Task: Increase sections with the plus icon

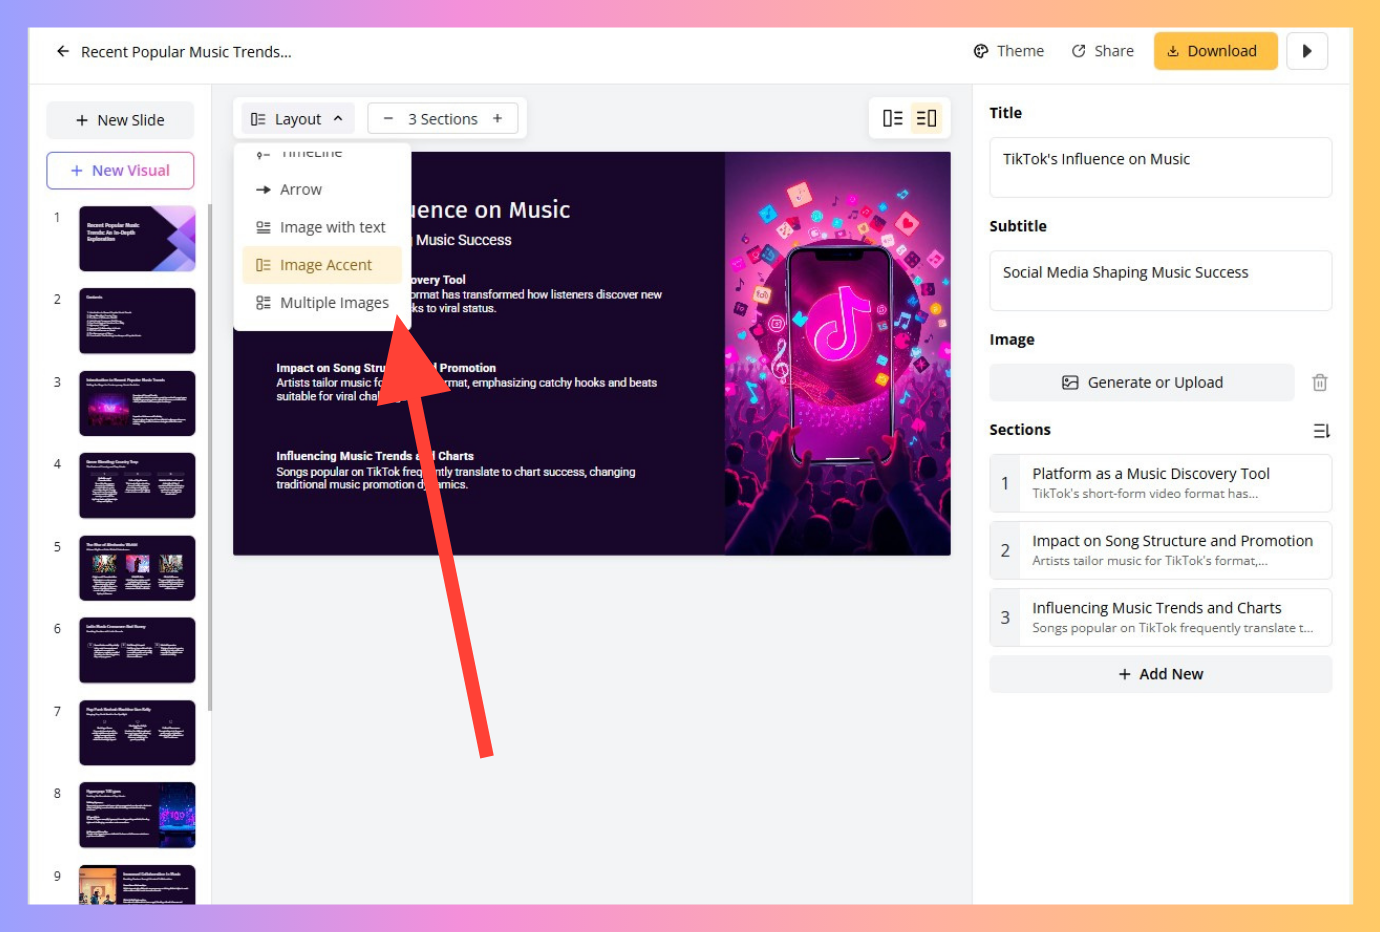Action: pyautogui.click(x=497, y=119)
